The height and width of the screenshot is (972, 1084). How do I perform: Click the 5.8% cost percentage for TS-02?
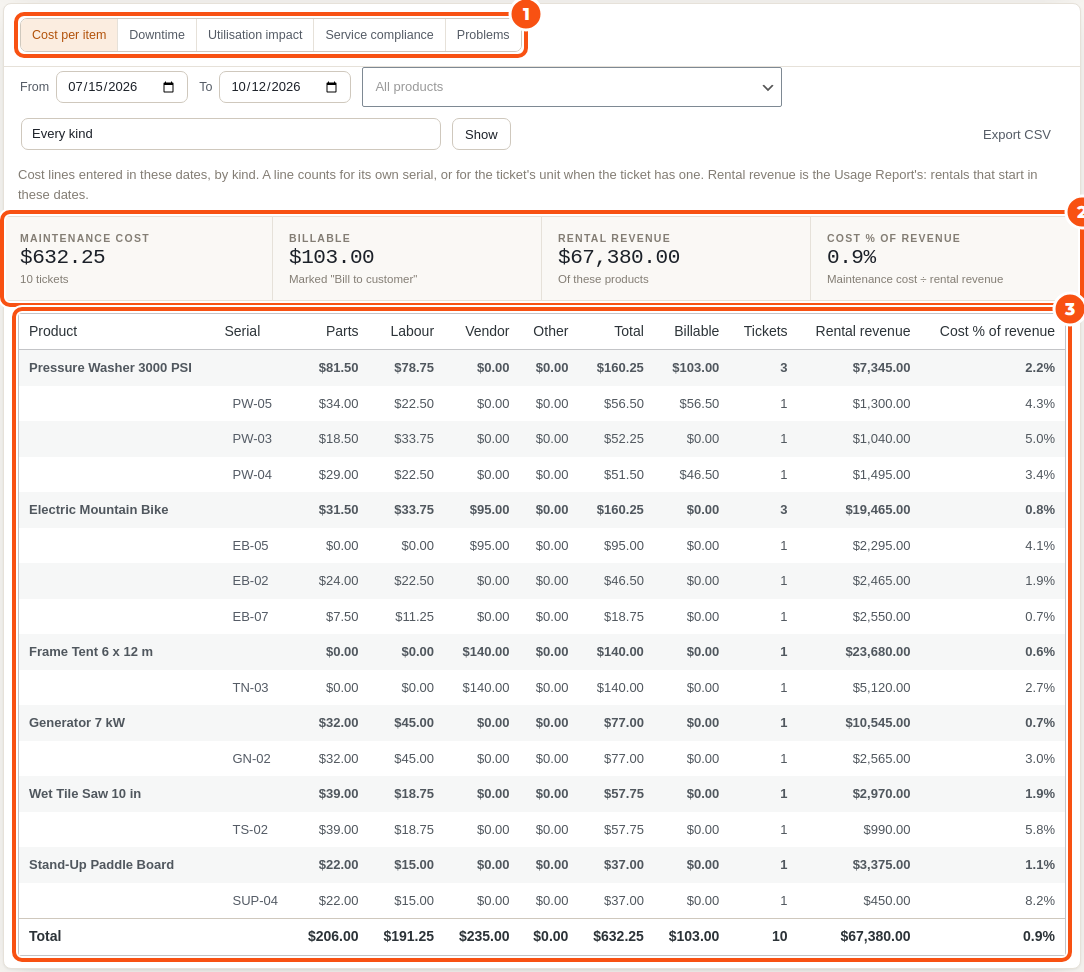point(1040,830)
